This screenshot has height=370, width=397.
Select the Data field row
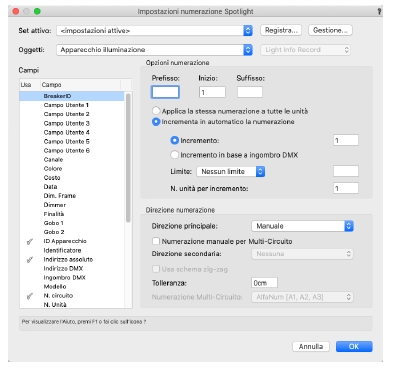[72, 187]
